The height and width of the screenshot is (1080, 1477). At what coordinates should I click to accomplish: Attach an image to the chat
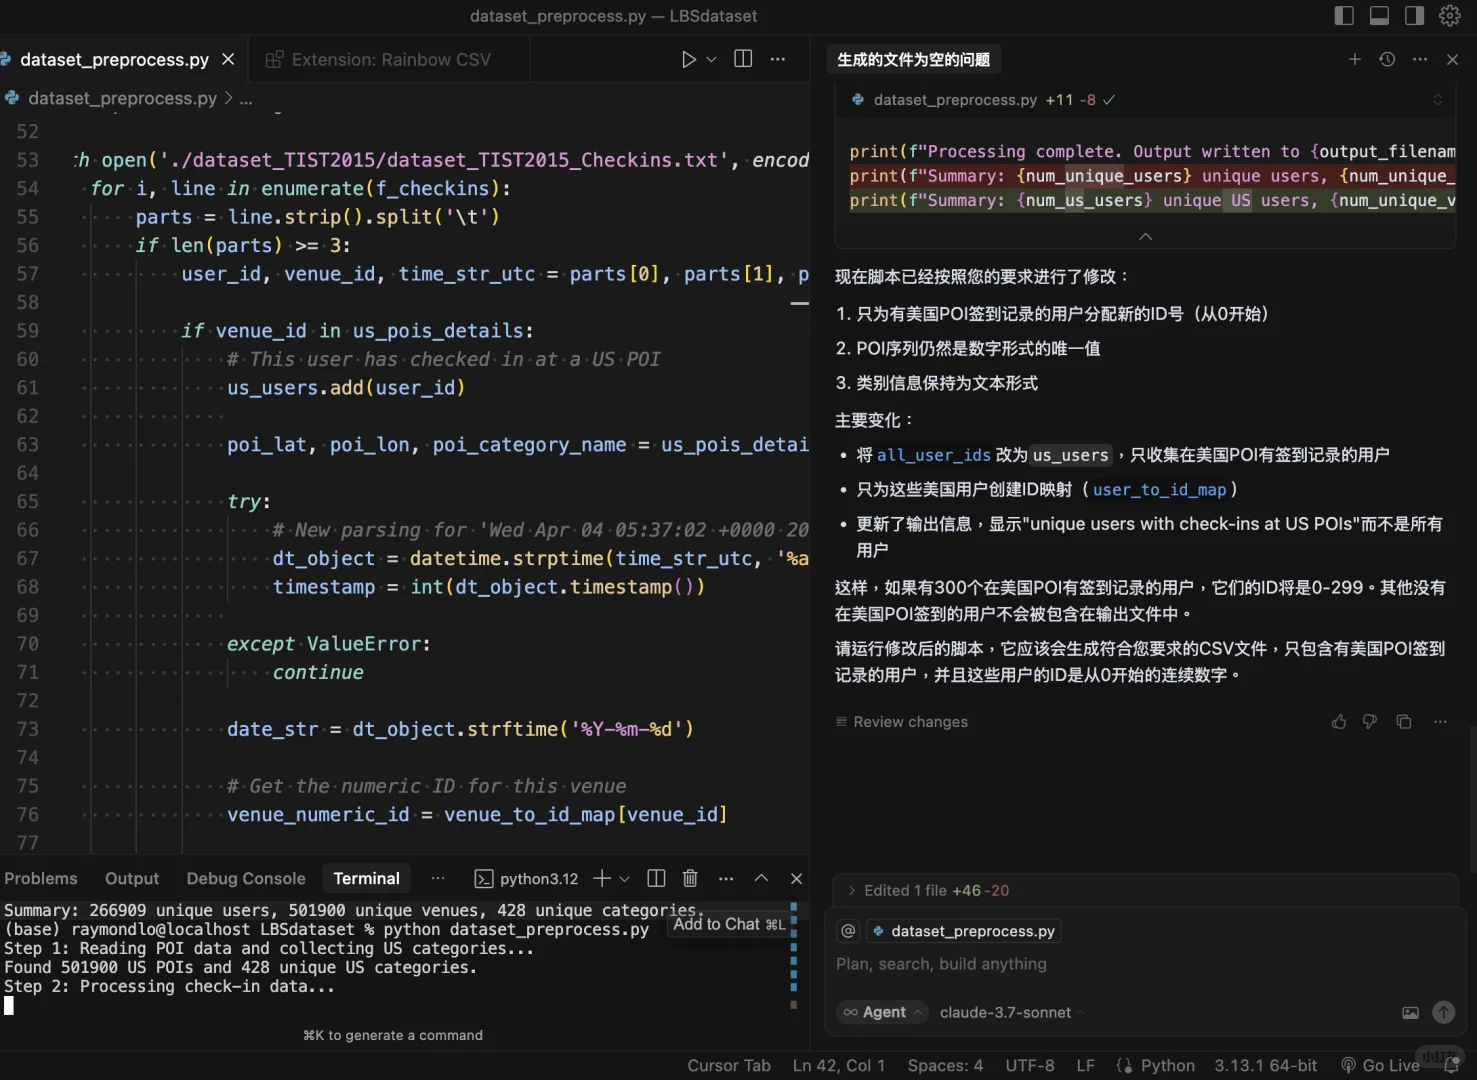point(1410,1013)
